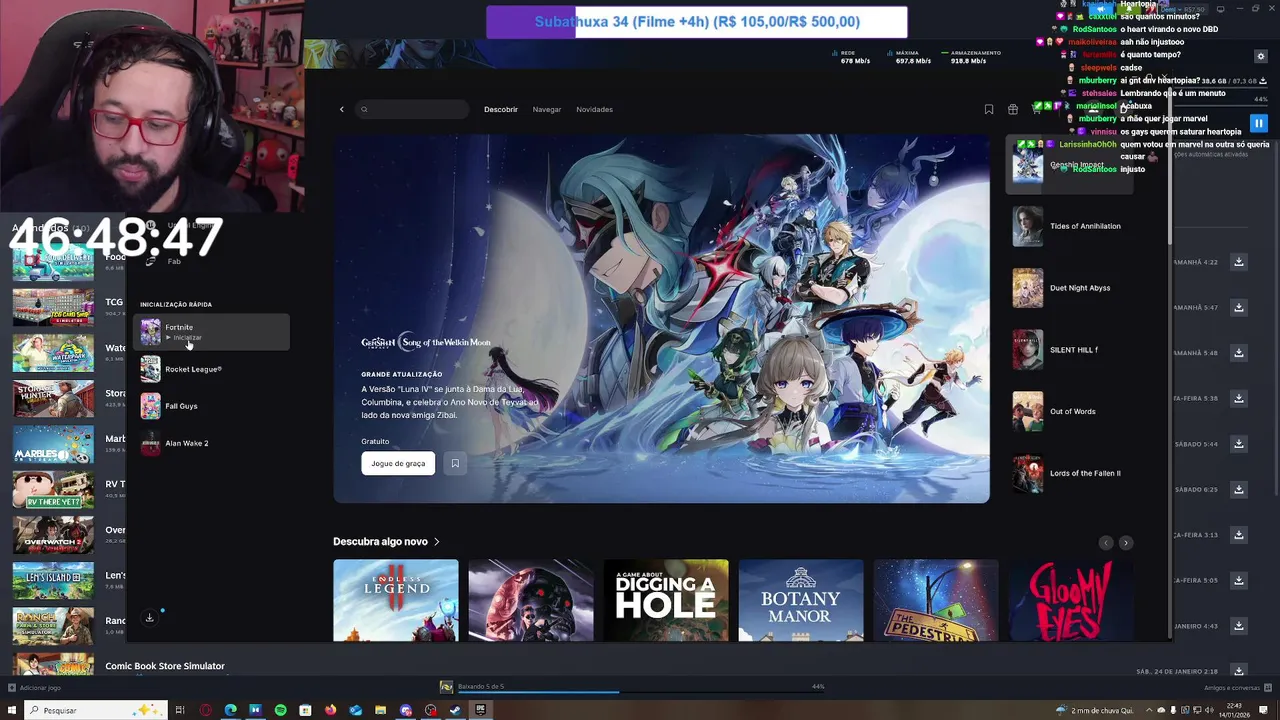Open A Game About Digging A Hole card
The height and width of the screenshot is (720, 1280).
(x=666, y=600)
